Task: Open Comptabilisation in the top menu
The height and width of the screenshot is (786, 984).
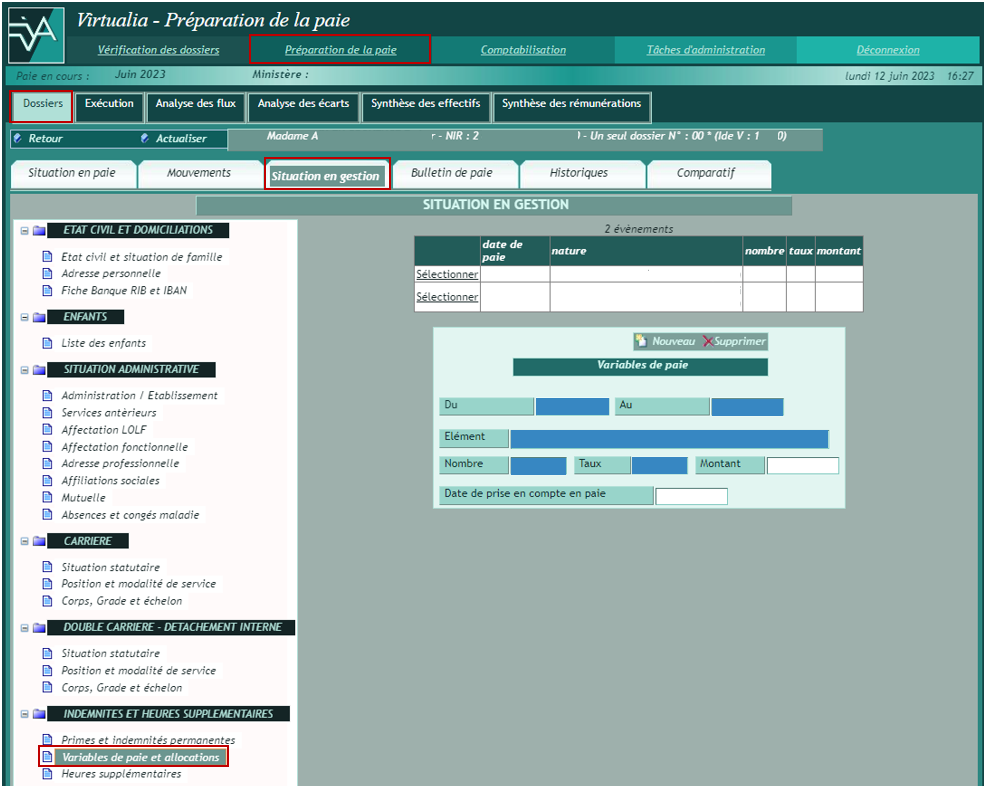Action: pyautogui.click(x=523, y=50)
